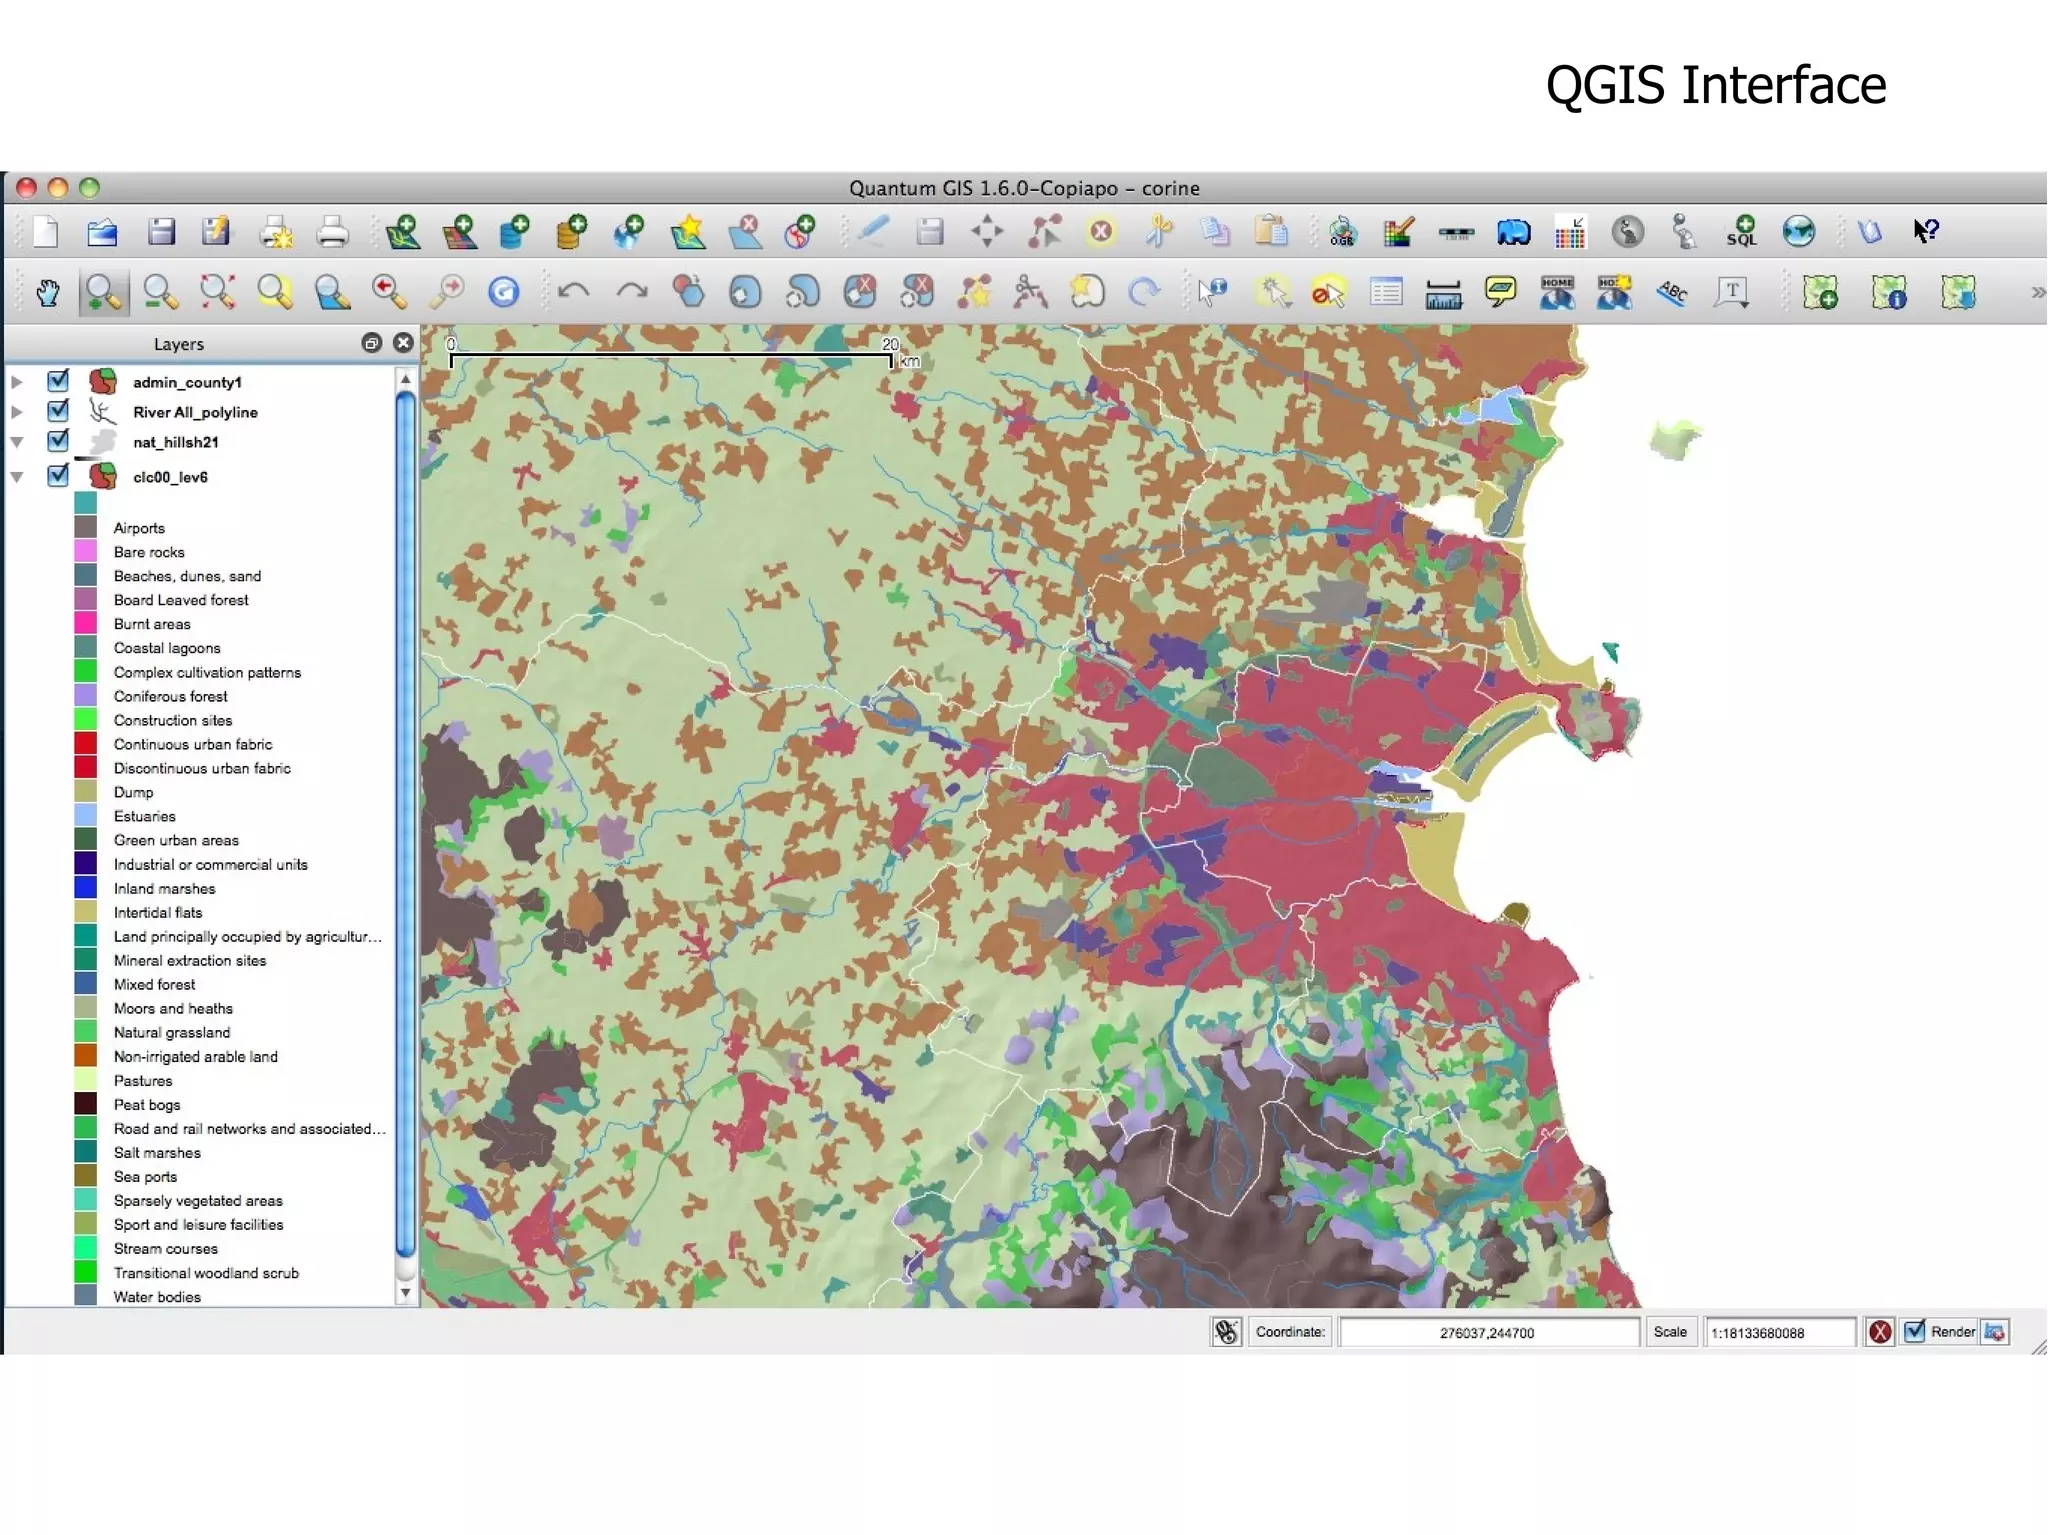Click the Zoom In magnifier tool
This screenshot has height=1535, width=2048.
103,292
